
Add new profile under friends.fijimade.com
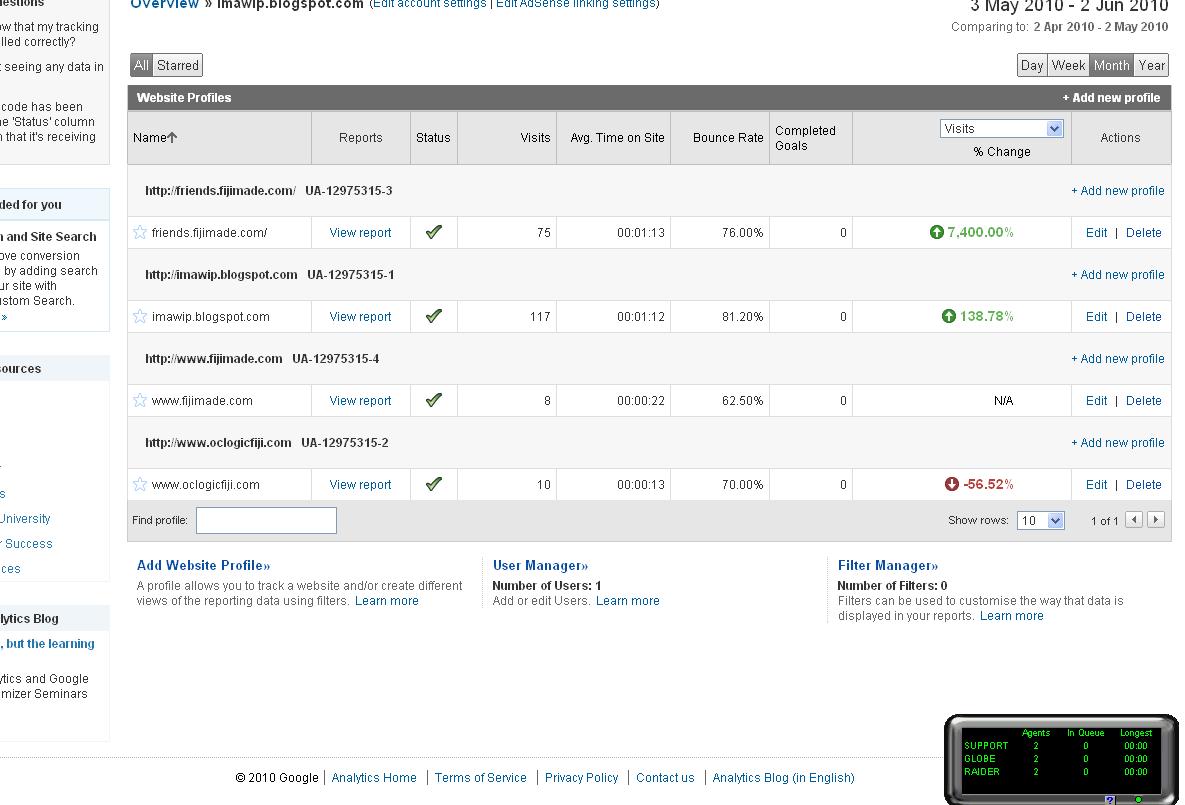pyautogui.click(x=1118, y=190)
